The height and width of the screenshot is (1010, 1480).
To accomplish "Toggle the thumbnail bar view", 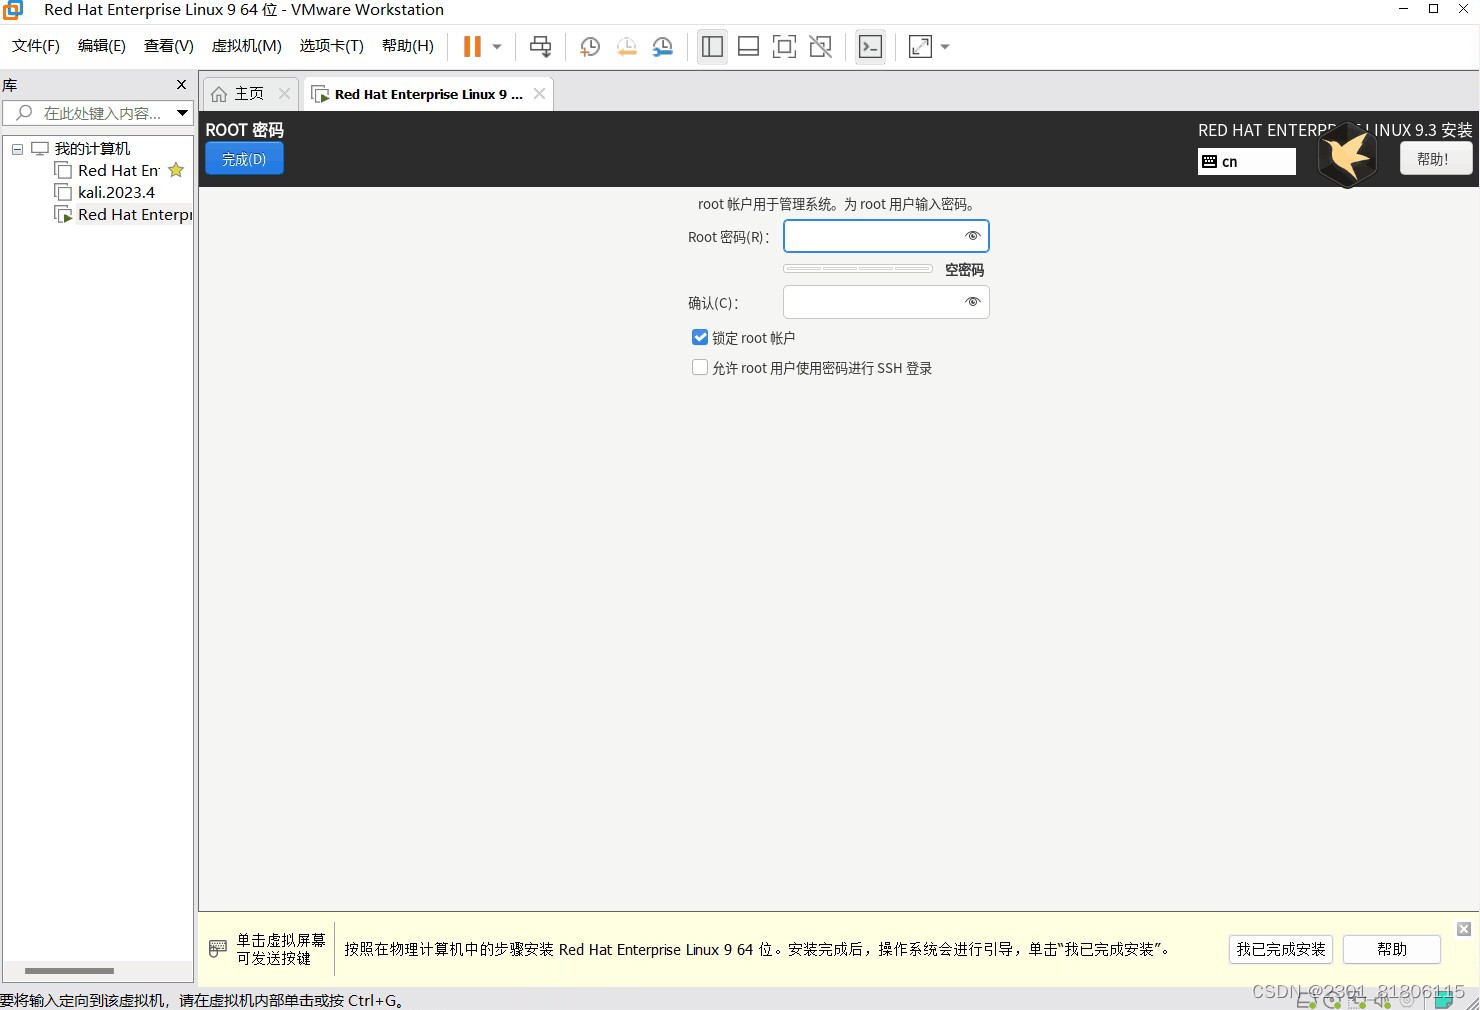I will [748, 46].
